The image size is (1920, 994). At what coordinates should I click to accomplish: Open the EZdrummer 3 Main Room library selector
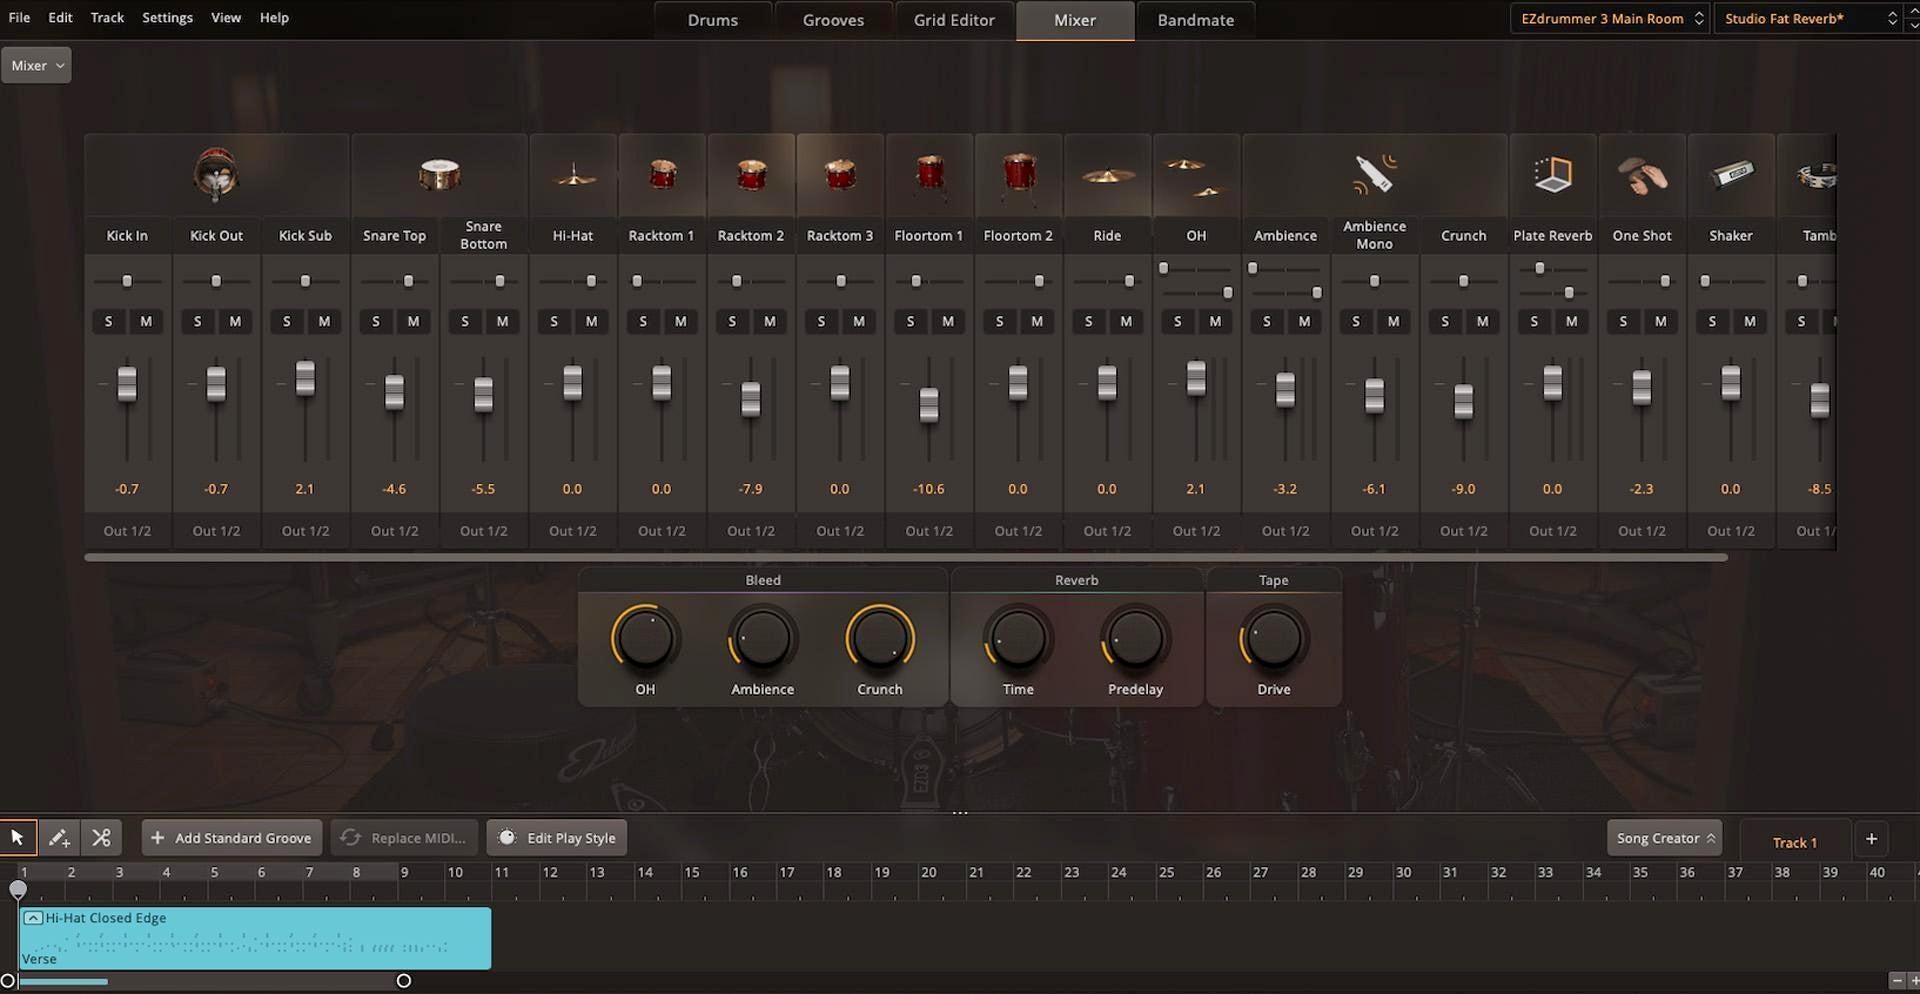[x=1608, y=19]
